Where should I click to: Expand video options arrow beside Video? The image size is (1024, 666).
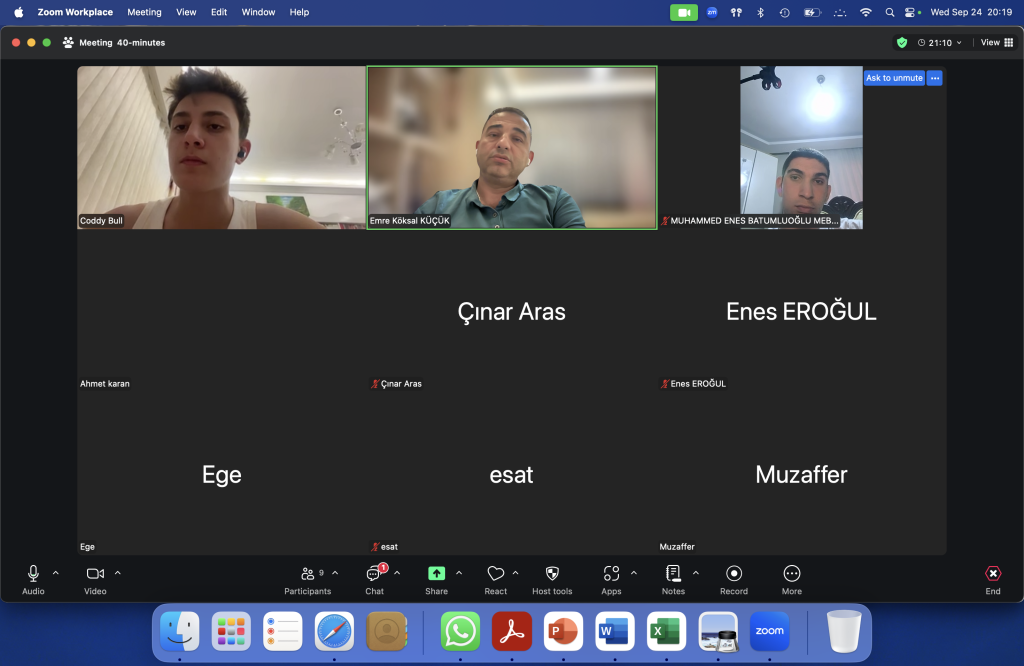tap(118, 573)
